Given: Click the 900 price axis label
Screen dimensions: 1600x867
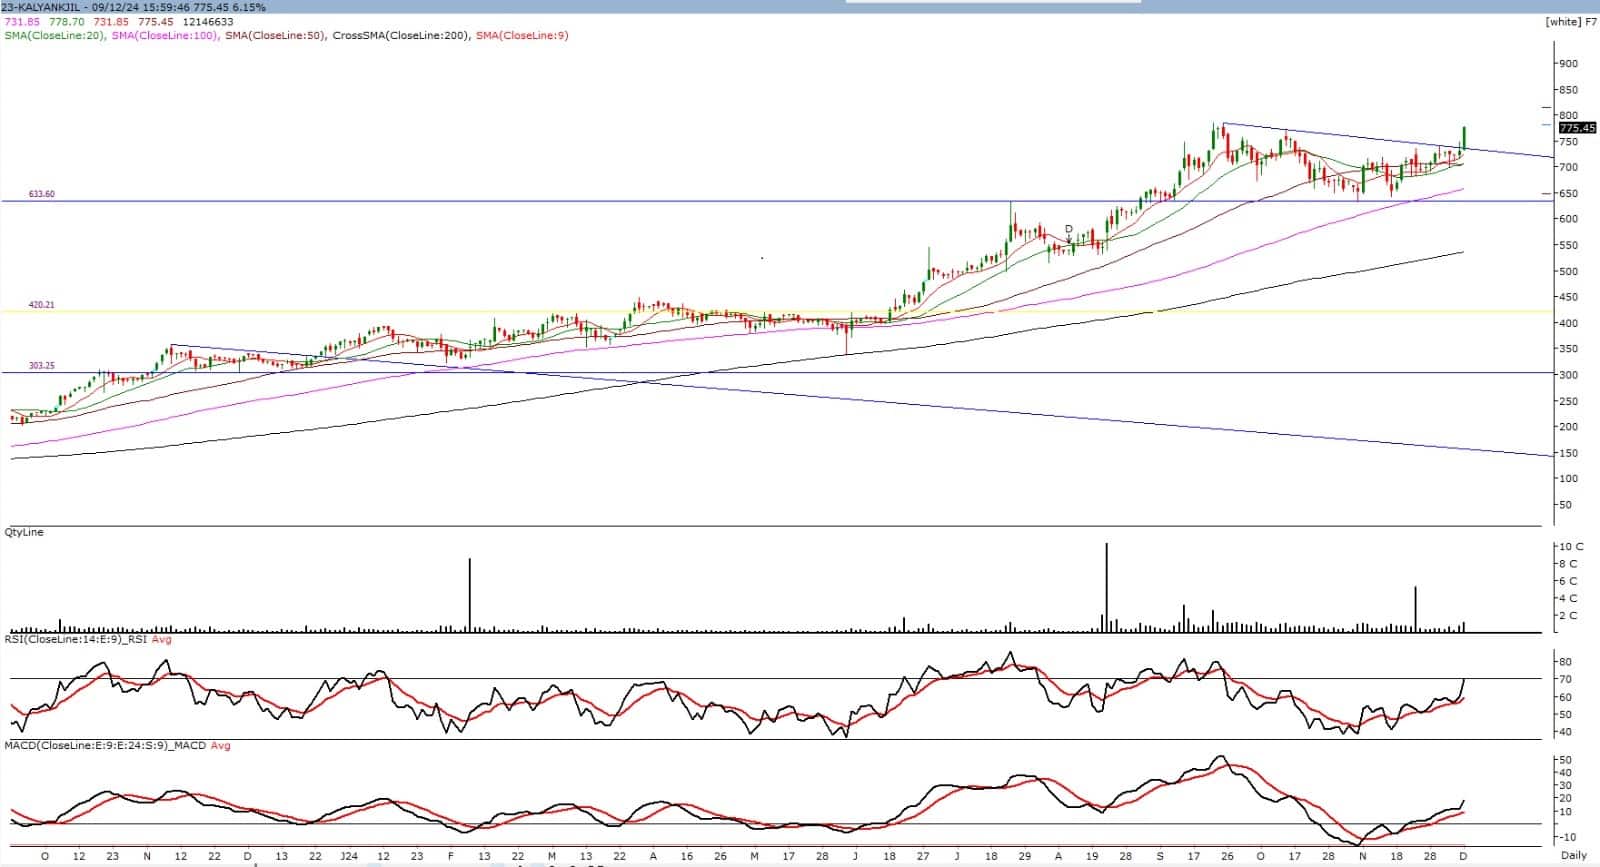Looking at the screenshot, I should pos(1567,63).
